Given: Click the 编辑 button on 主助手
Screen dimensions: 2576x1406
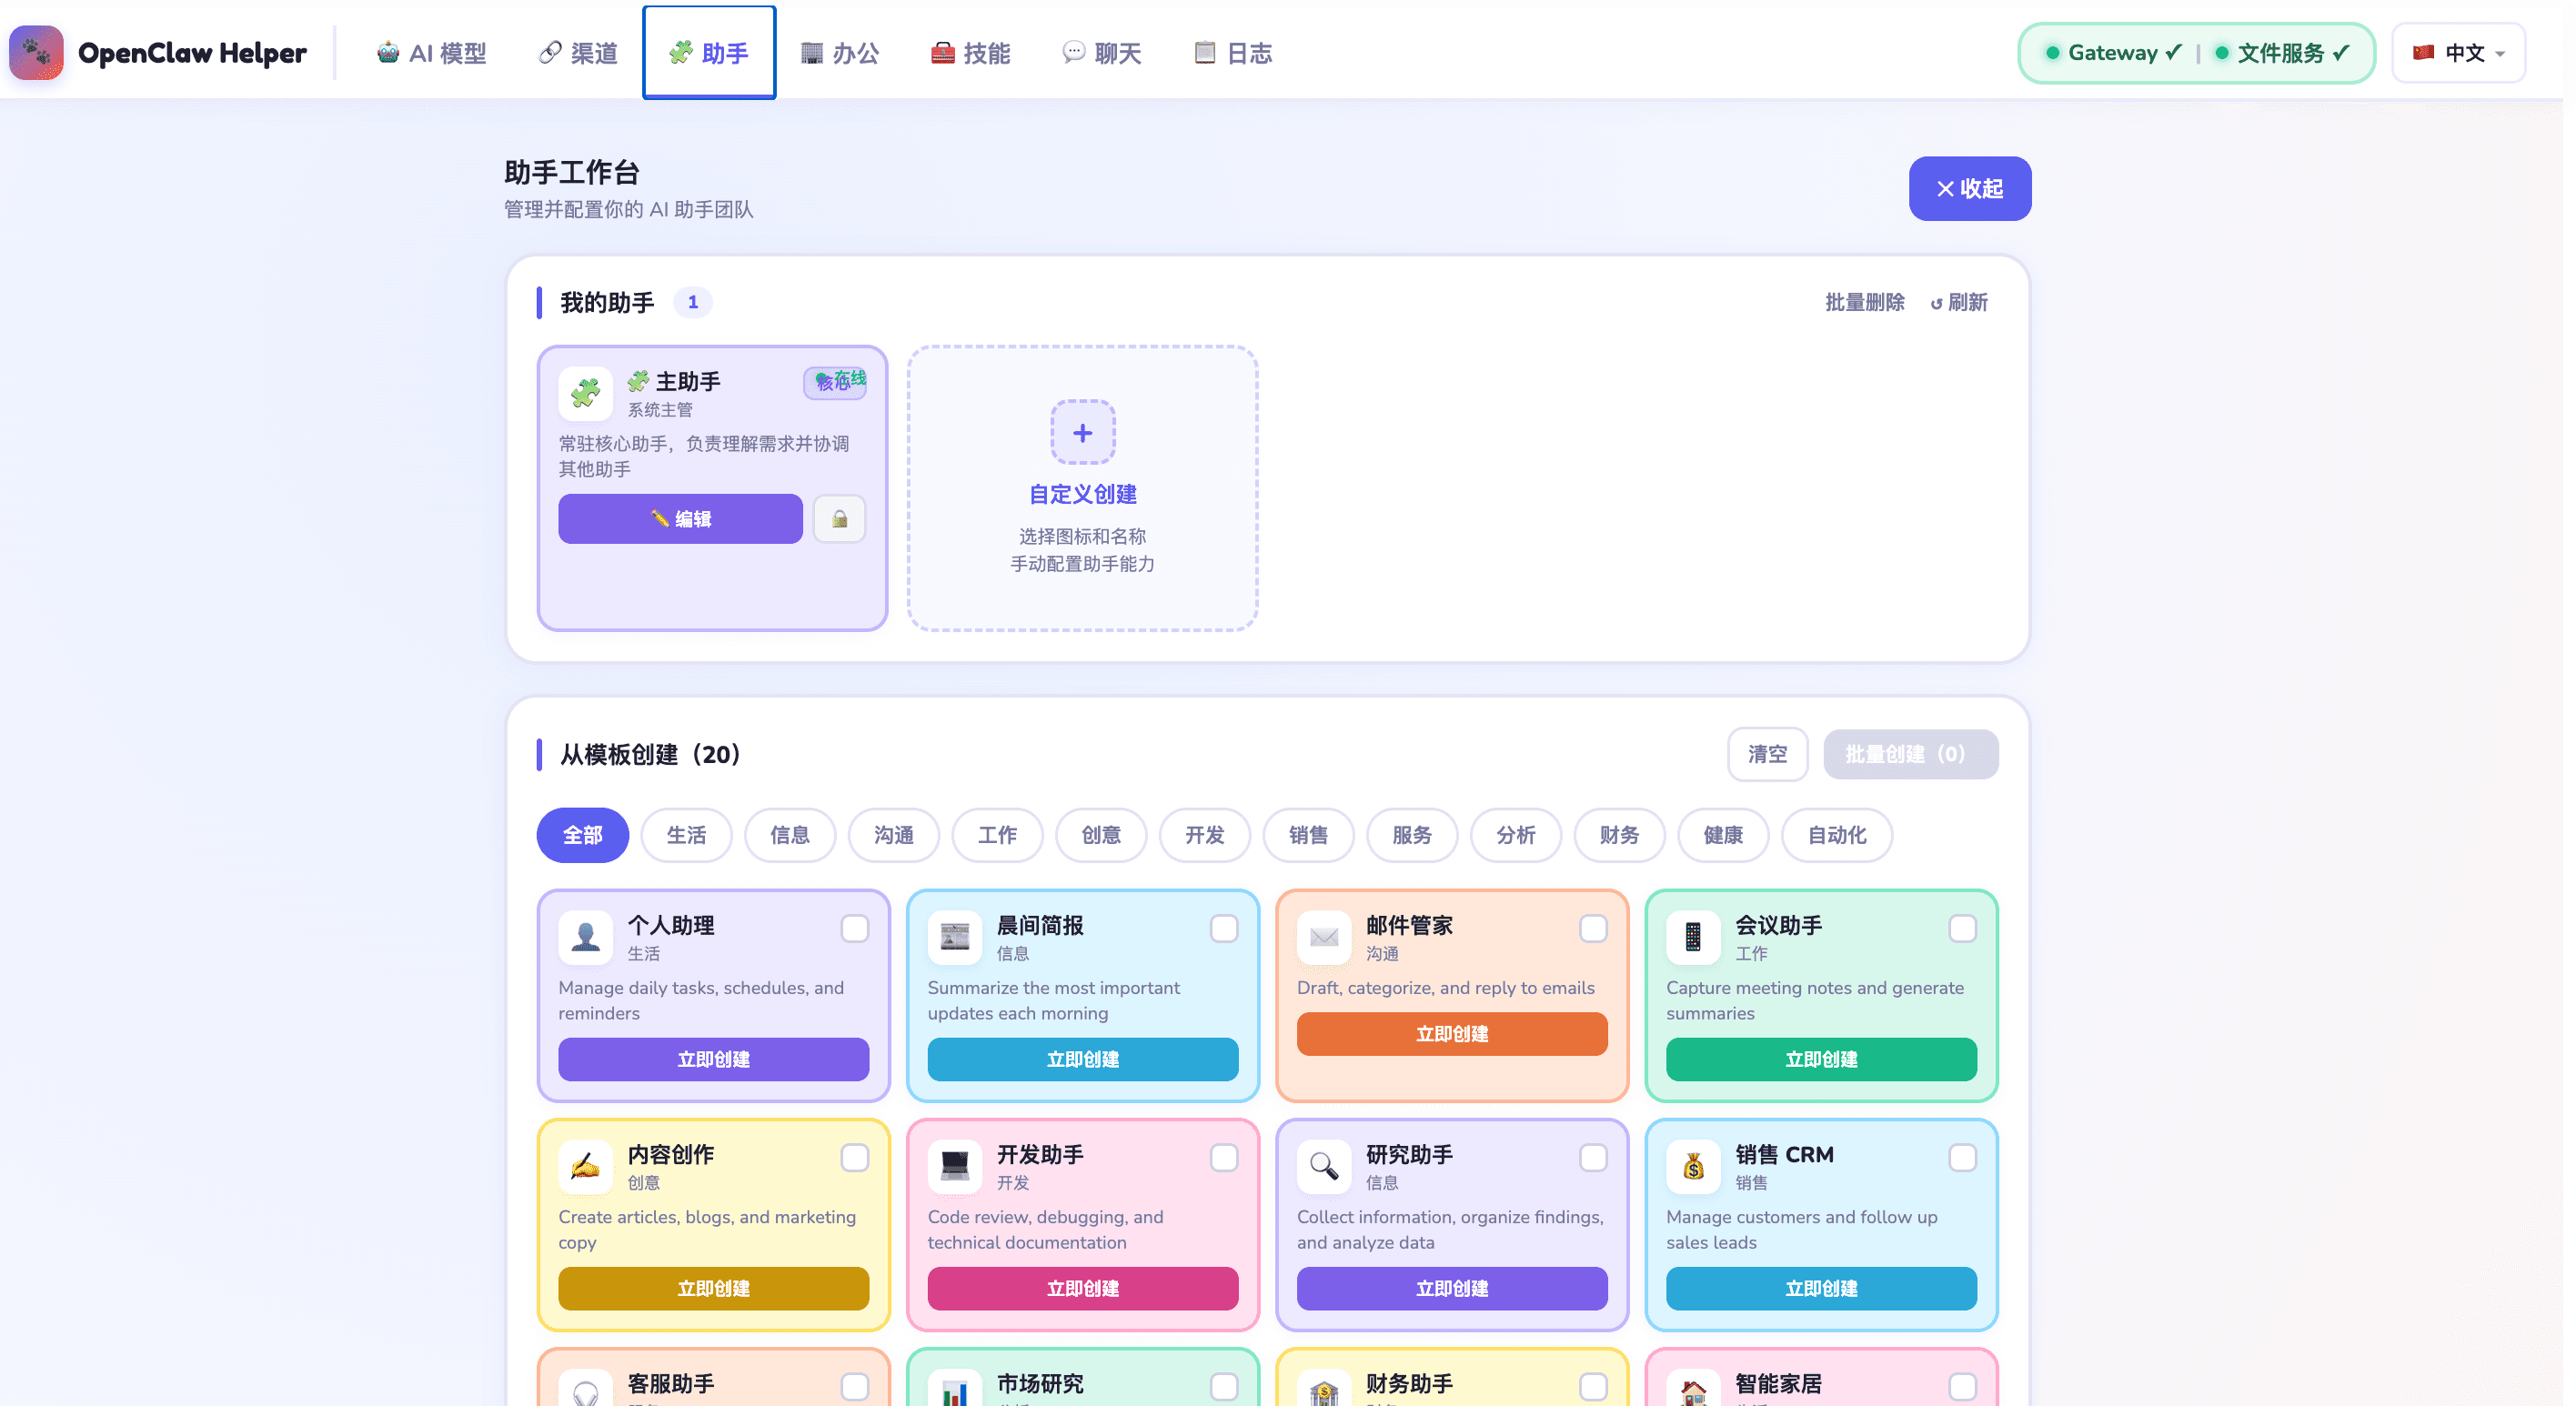Looking at the screenshot, I should coord(680,519).
